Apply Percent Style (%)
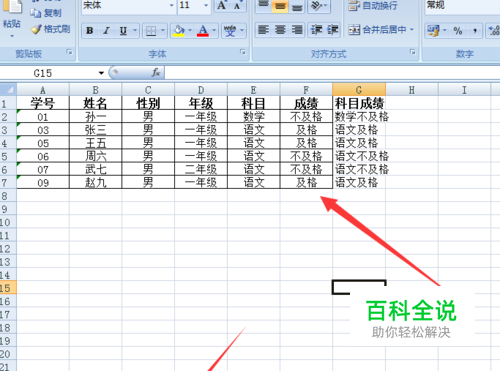The height and width of the screenshot is (371, 500). coord(458,31)
